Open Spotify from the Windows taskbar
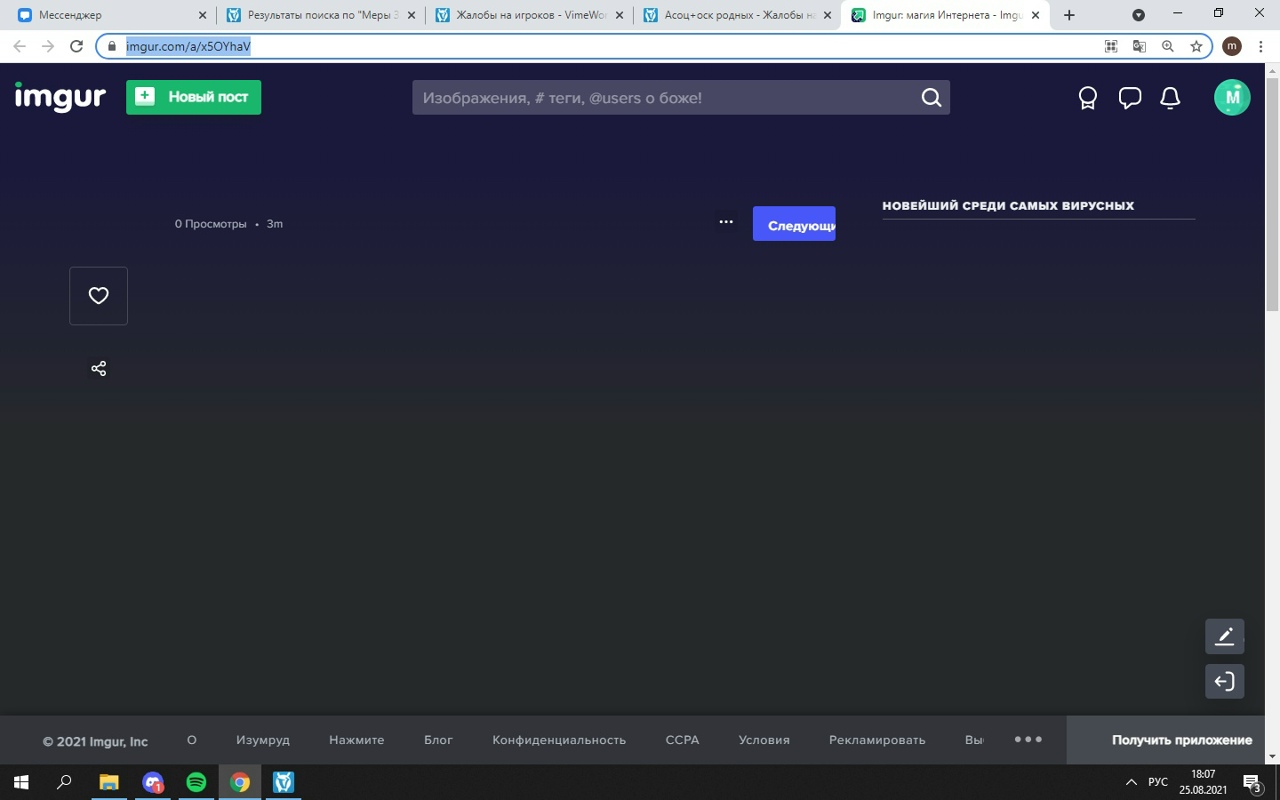1280x800 pixels. [x=196, y=782]
